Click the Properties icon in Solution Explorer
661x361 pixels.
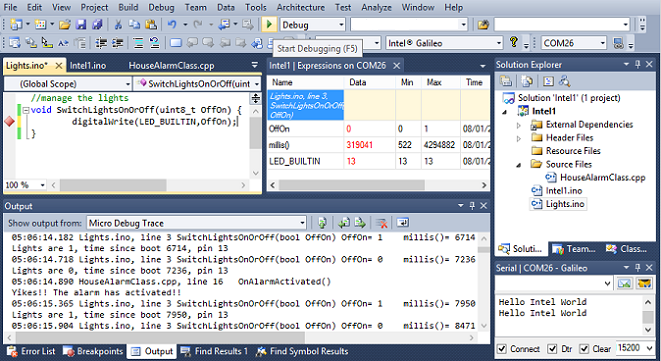pyautogui.click(x=506, y=81)
